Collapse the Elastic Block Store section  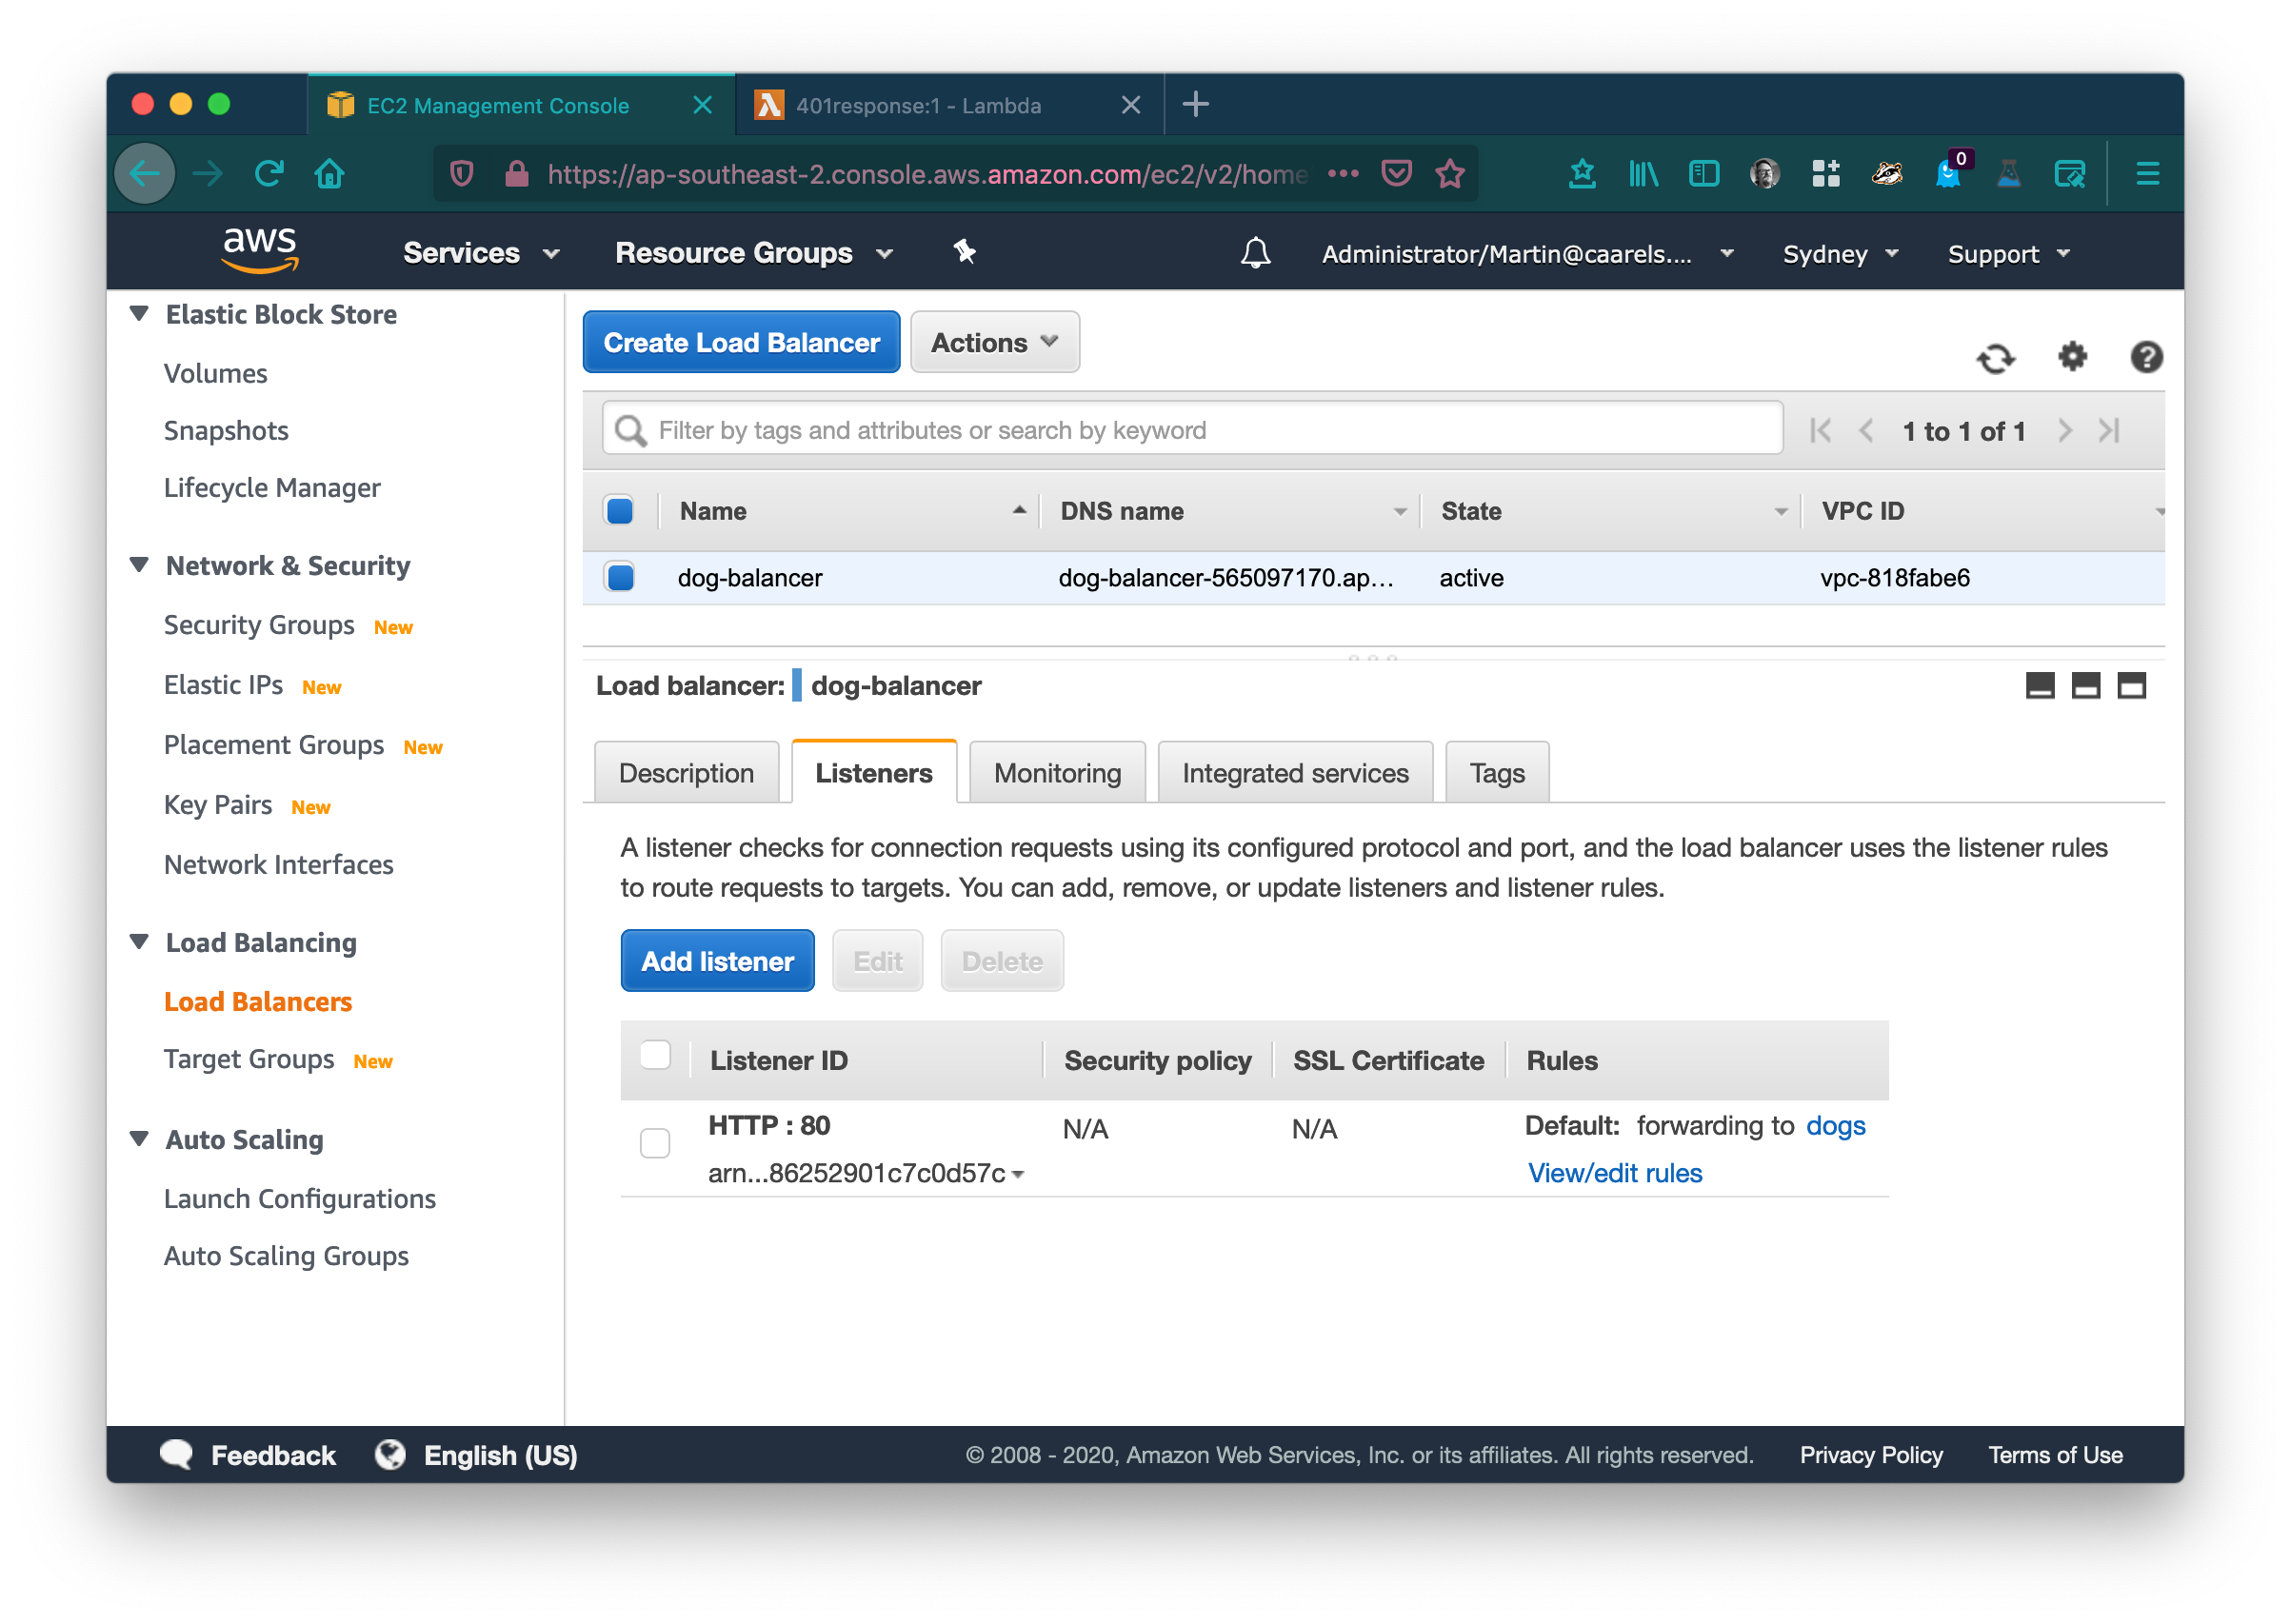click(140, 314)
